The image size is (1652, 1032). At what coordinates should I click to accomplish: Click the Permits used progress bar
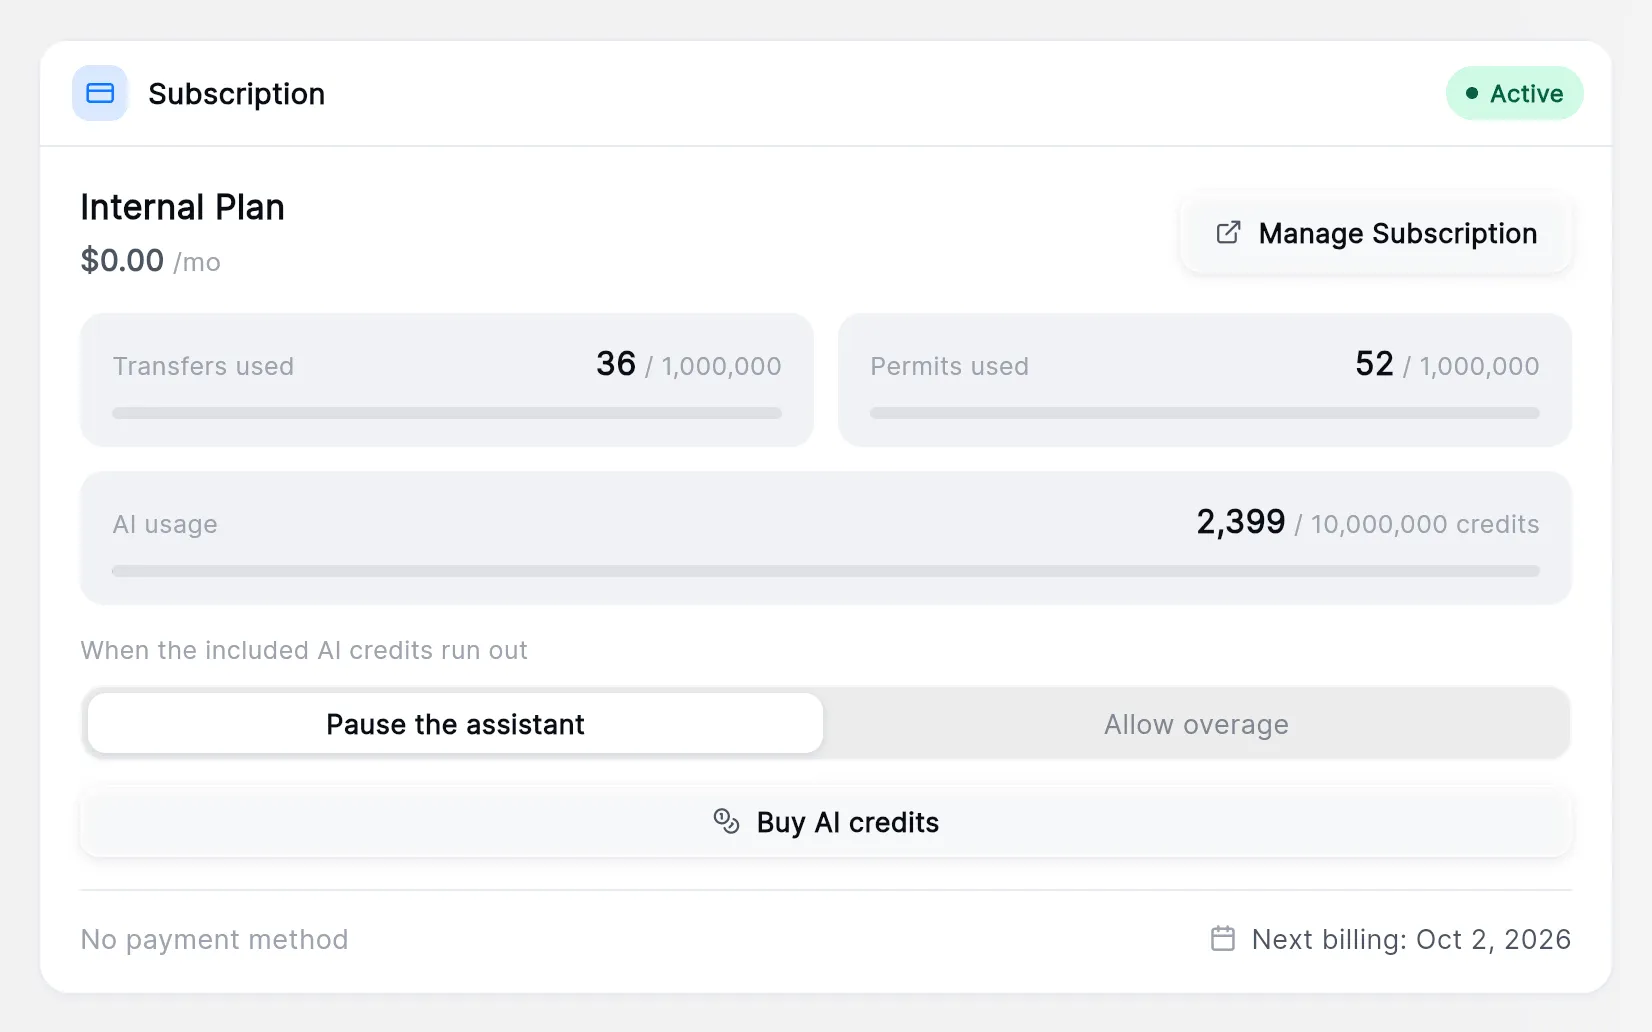click(1205, 413)
